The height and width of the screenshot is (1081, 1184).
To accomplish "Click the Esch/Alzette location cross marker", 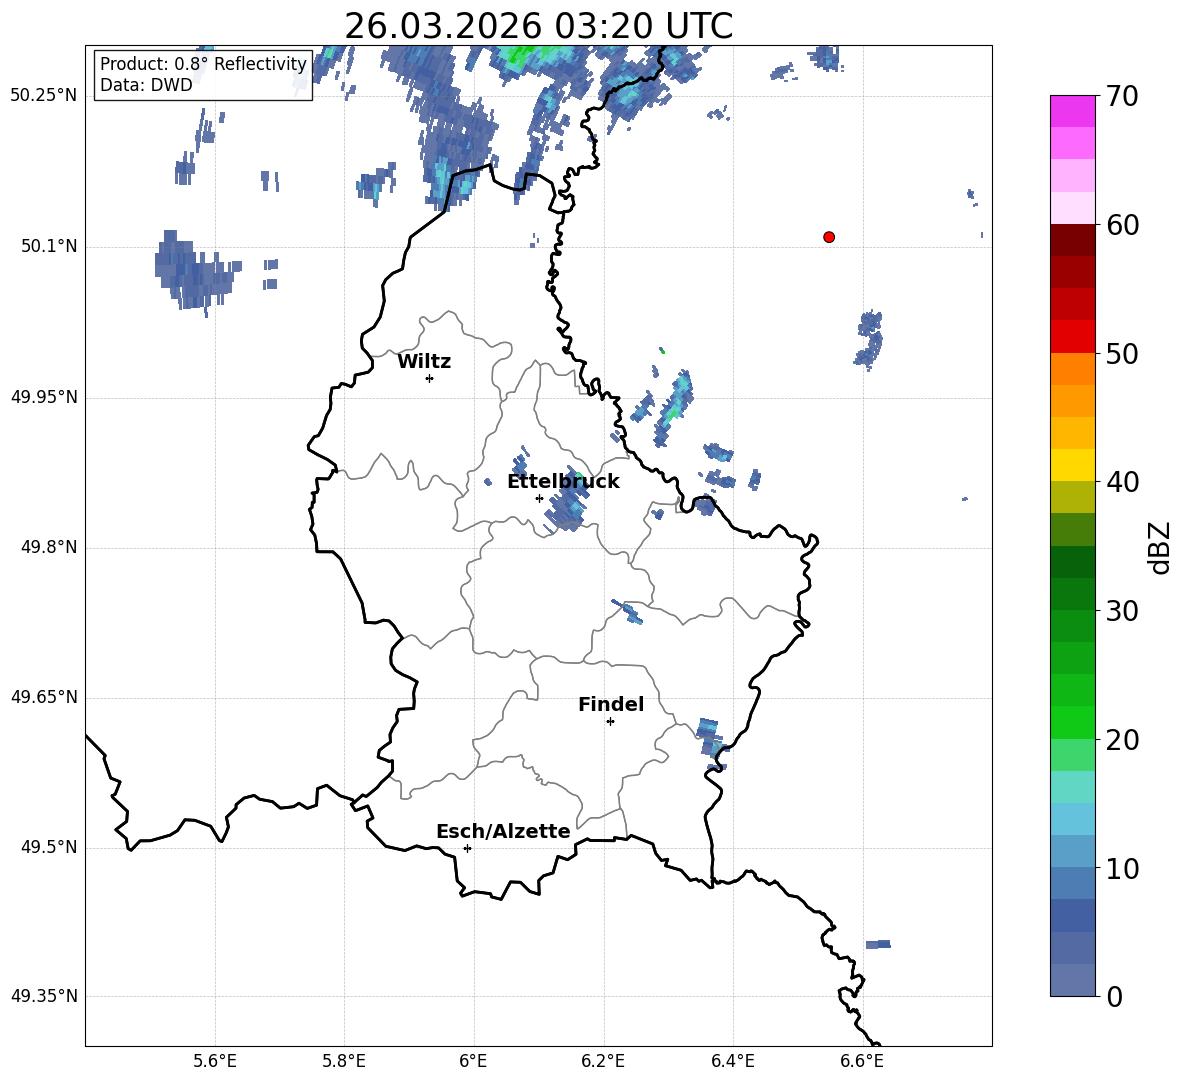I will (467, 848).
